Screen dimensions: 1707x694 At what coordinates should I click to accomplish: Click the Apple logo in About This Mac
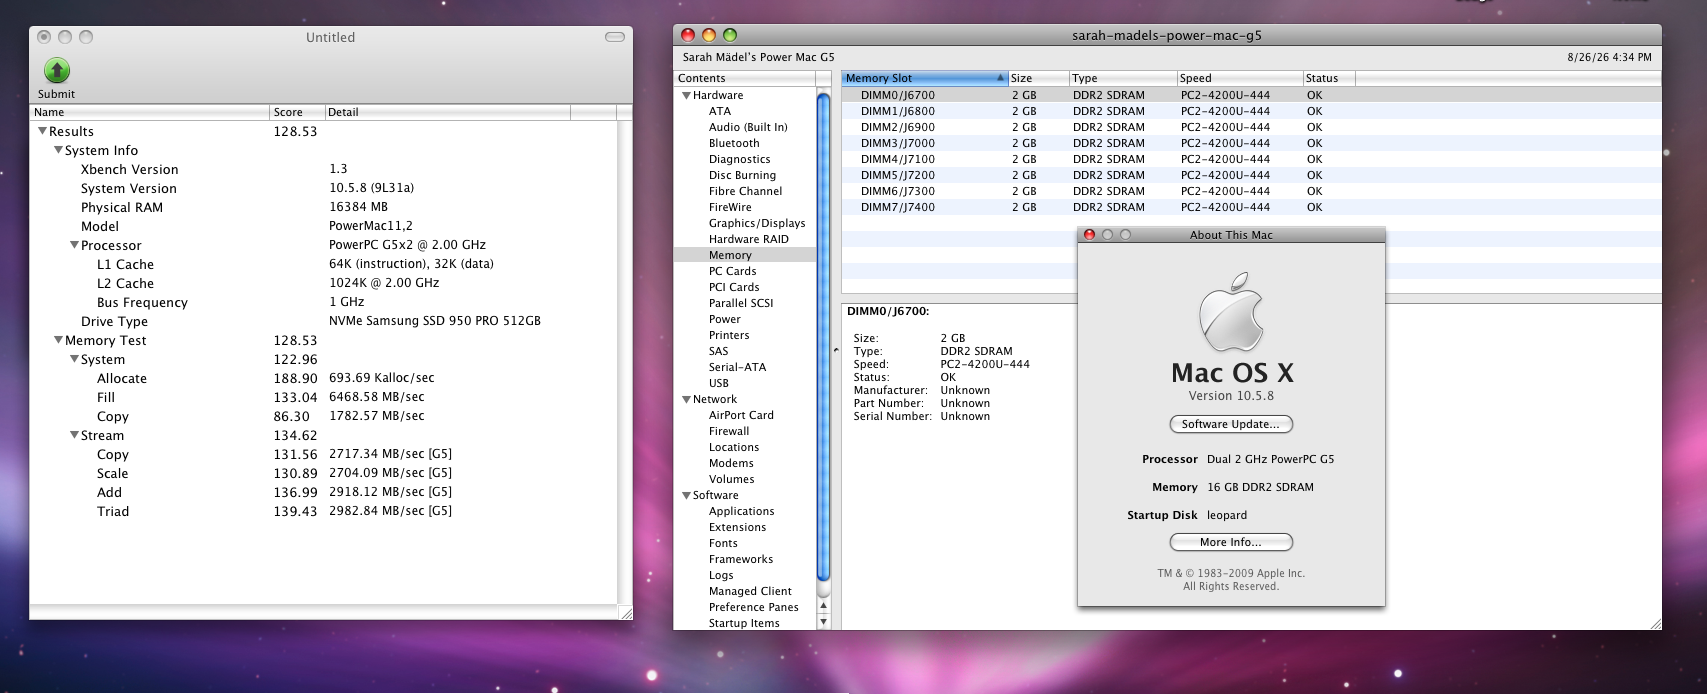pos(1231,311)
